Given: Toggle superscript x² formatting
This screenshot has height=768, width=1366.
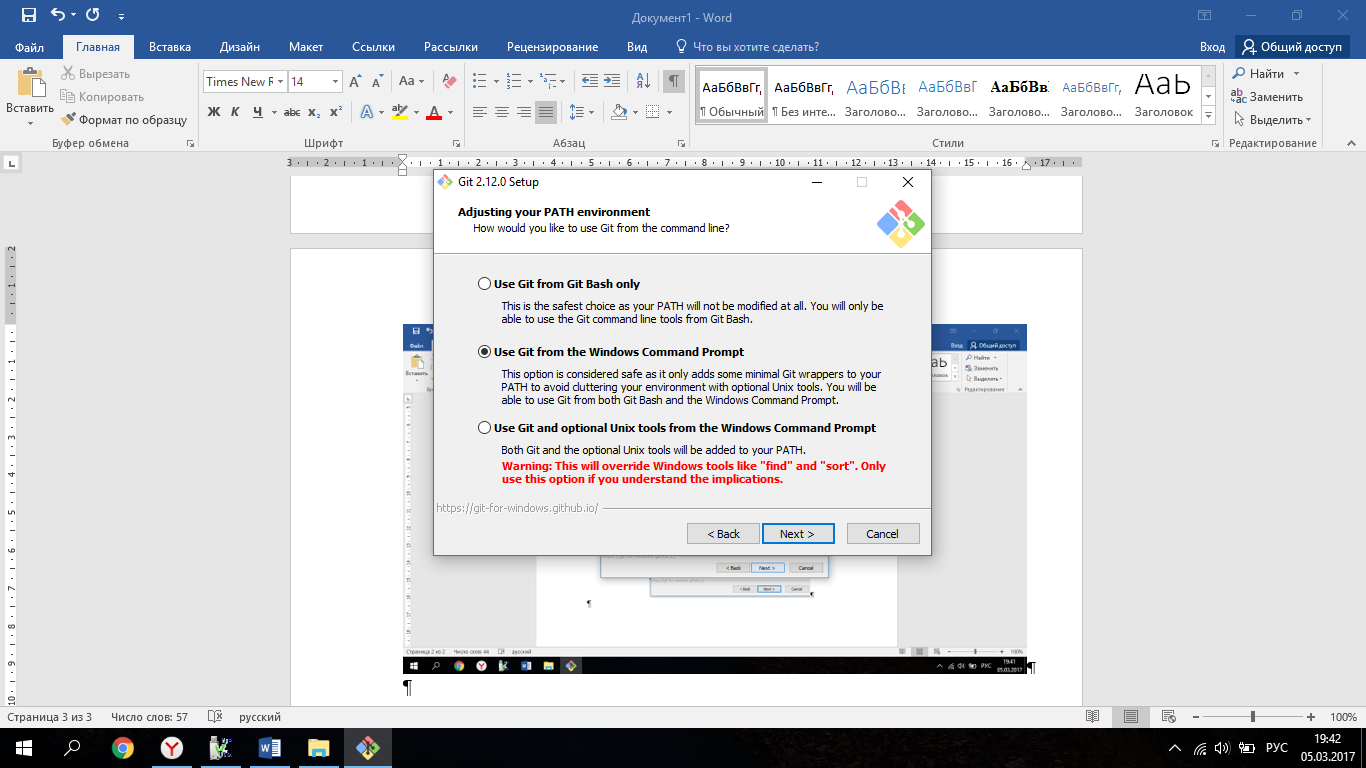Looking at the screenshot, I should pyautogui.click(x=336, y=112).
